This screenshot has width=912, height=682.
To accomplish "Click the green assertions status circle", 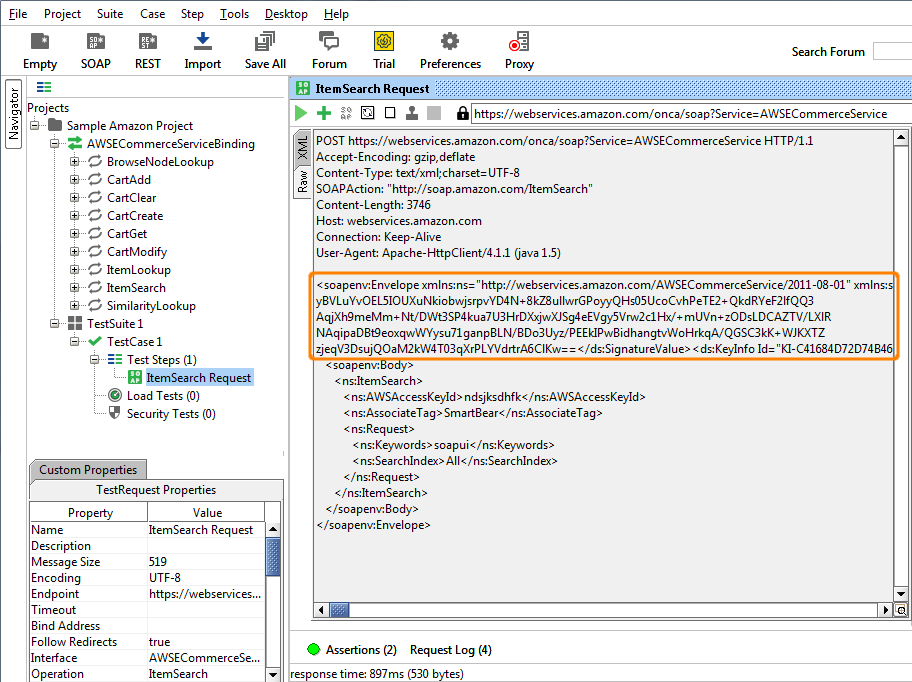I will 314,649.
